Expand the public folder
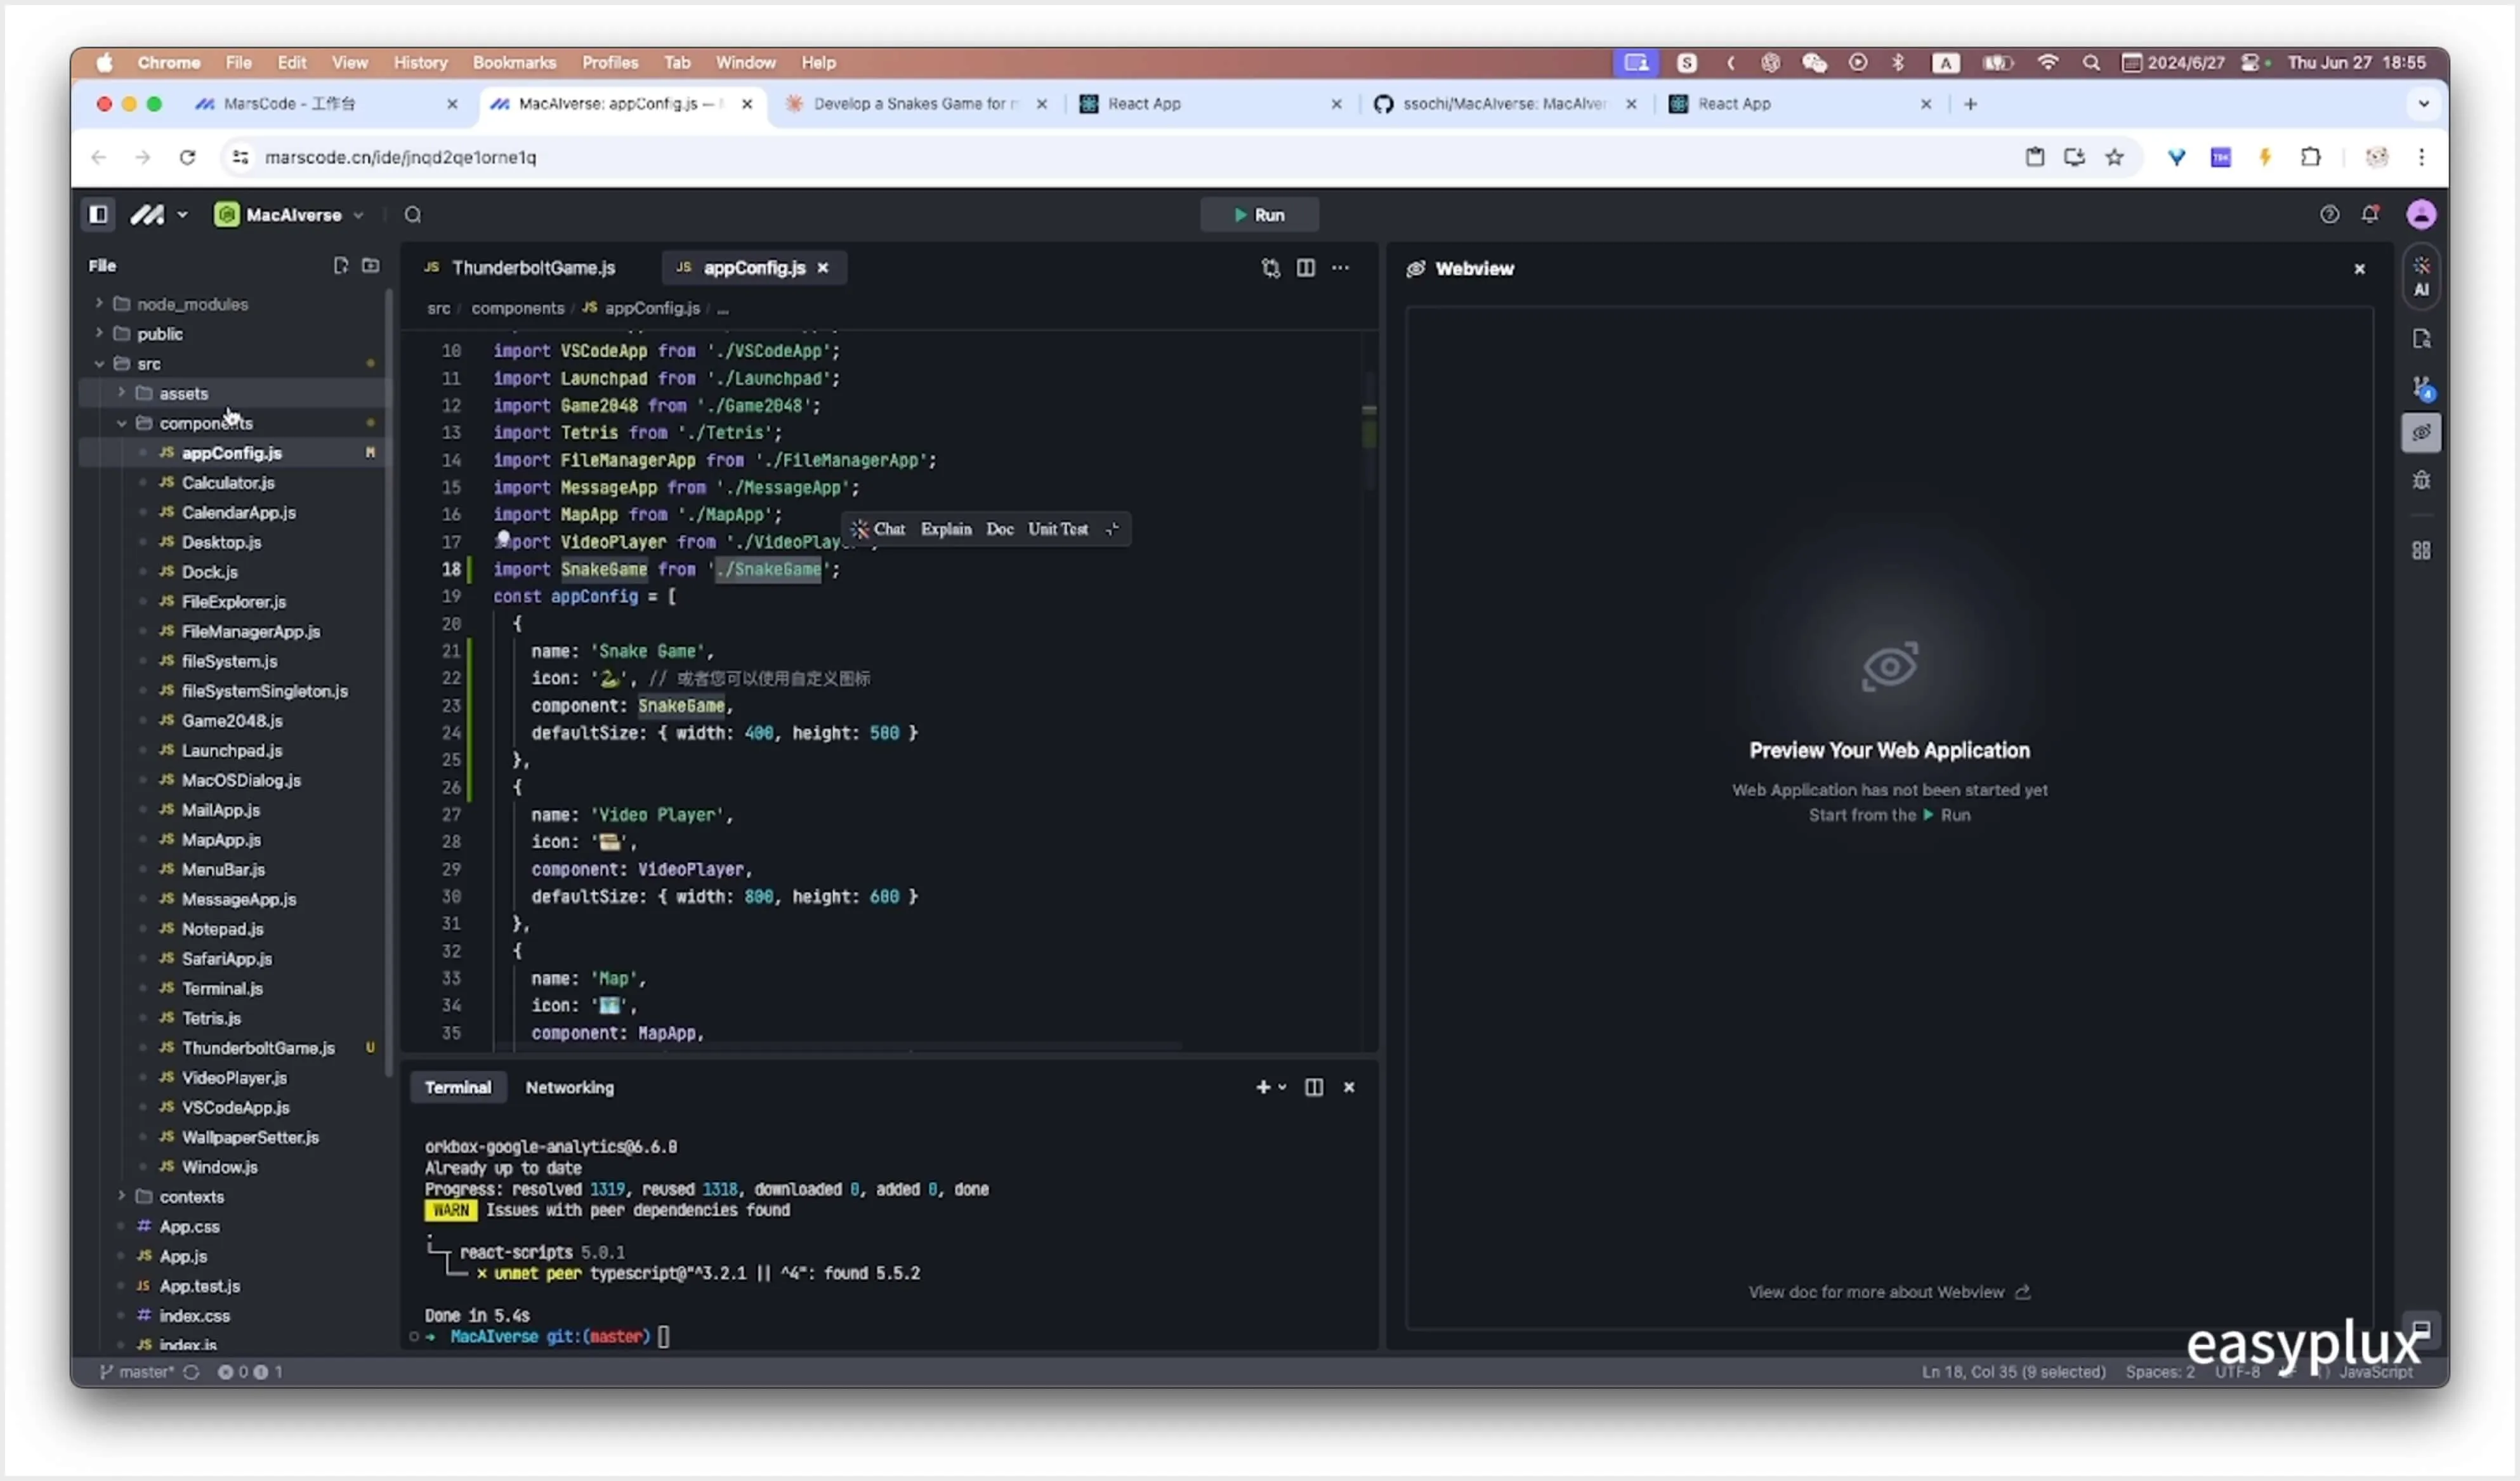This screenshot has height=1481, width=2520. pos(99,333)
